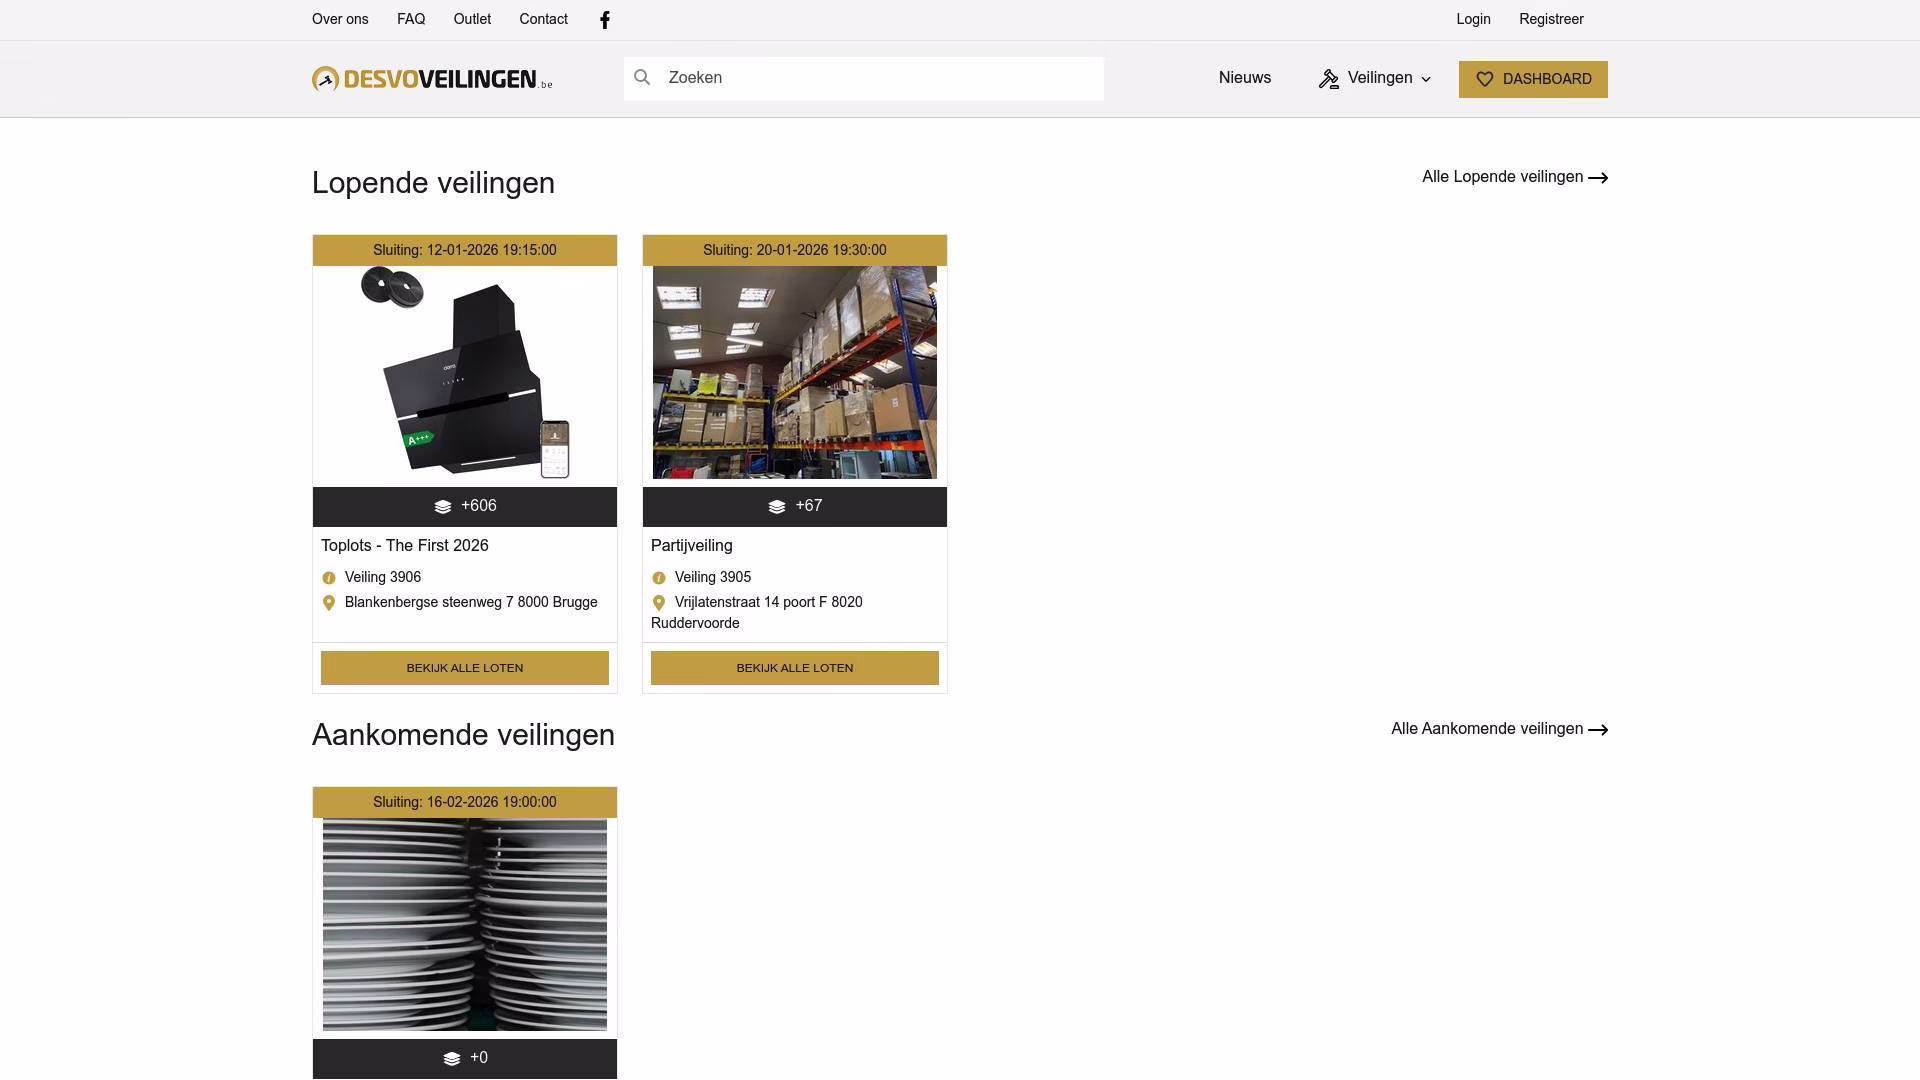This screenshot has width=1920, height=1080.
Task: Click arrow next to Alle Lopende veilingen
Action: click(1598, 178)
